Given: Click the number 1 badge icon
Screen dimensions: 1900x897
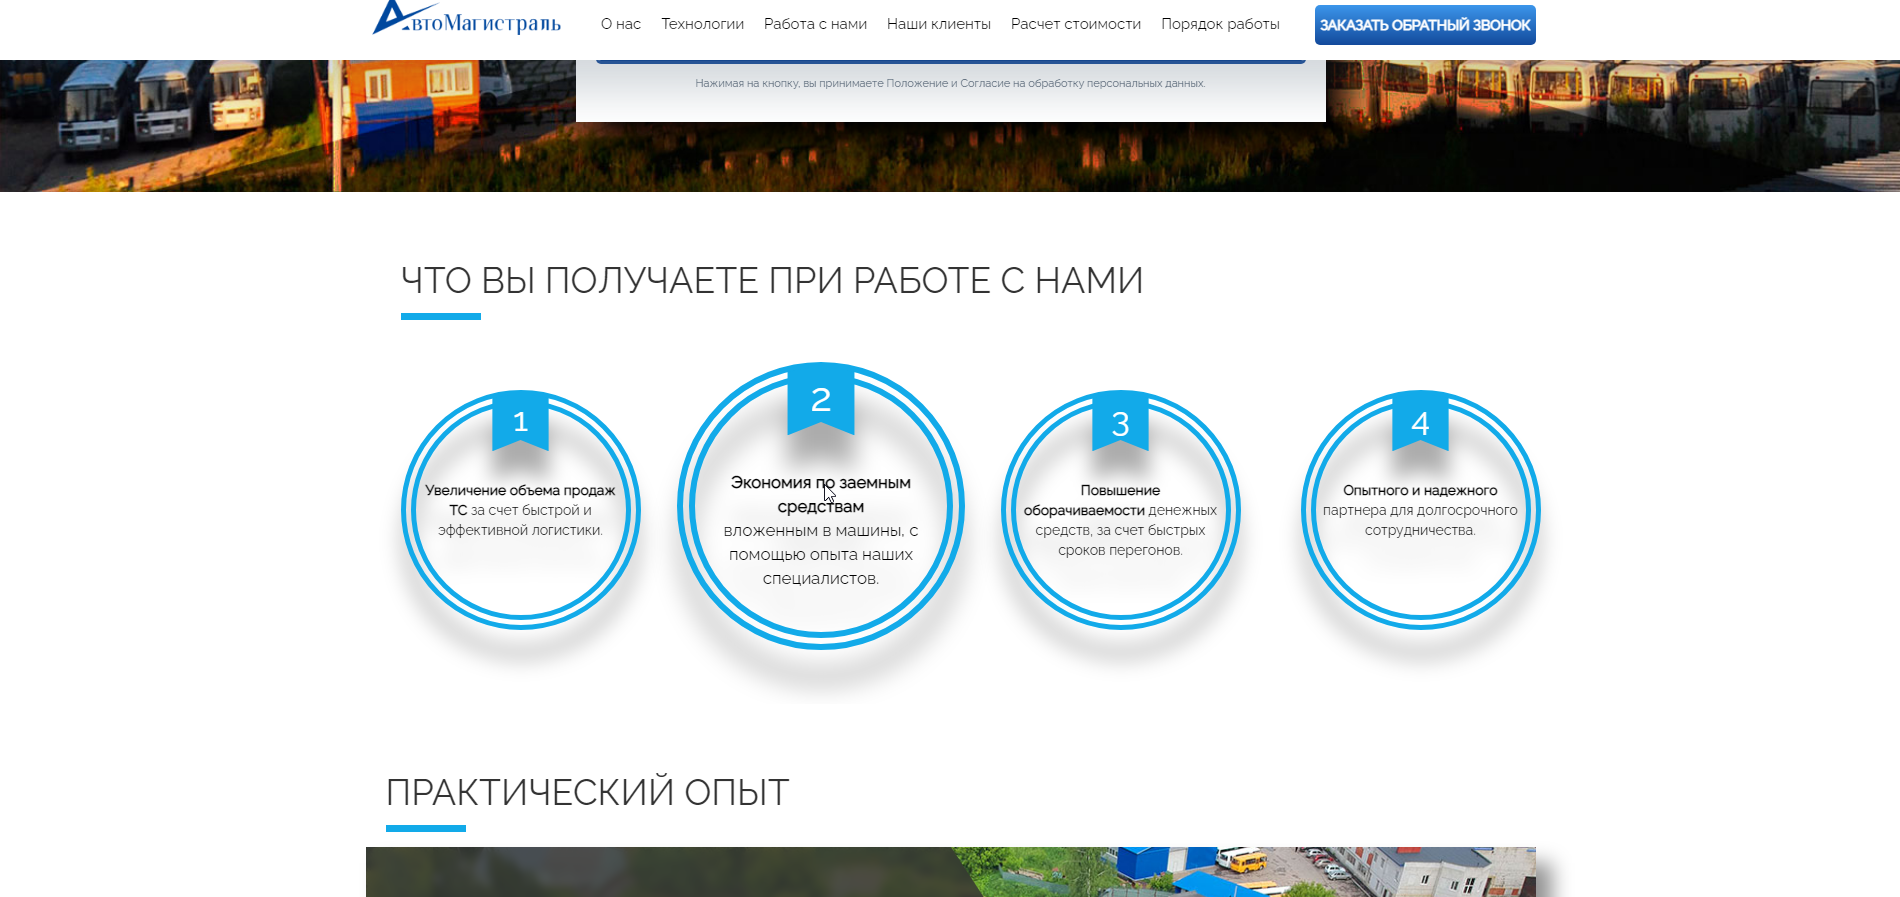Looking at the screenshot, I should (x=520, y=423).
